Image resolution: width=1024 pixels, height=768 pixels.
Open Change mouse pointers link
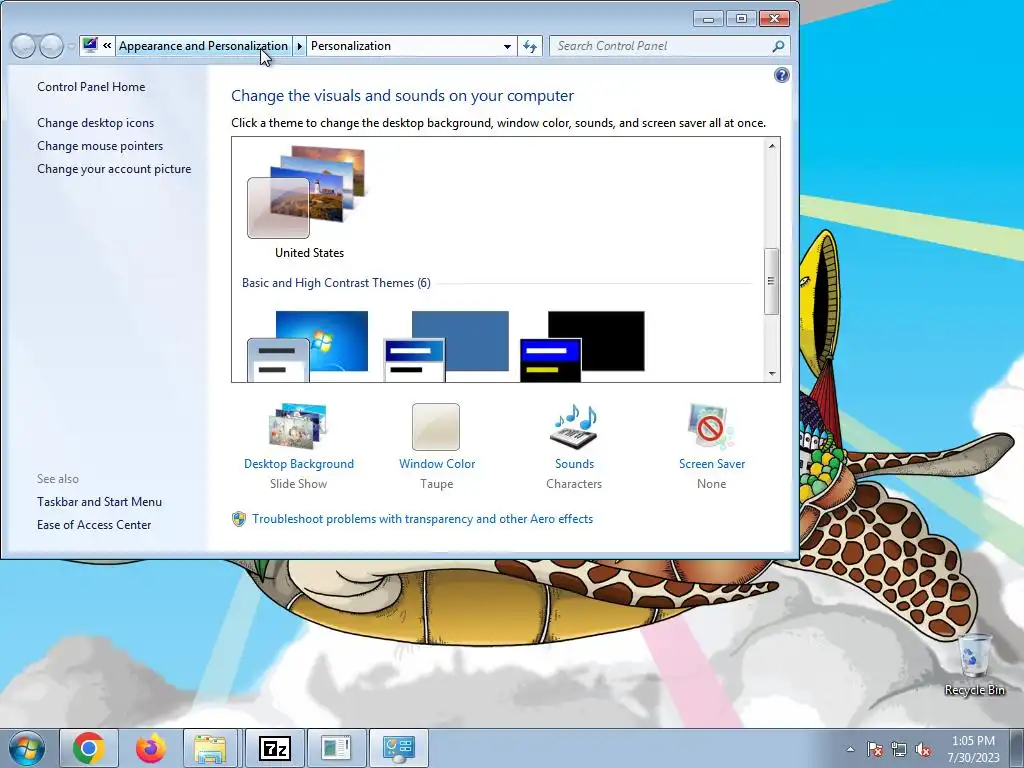click(x=100, y=146)
